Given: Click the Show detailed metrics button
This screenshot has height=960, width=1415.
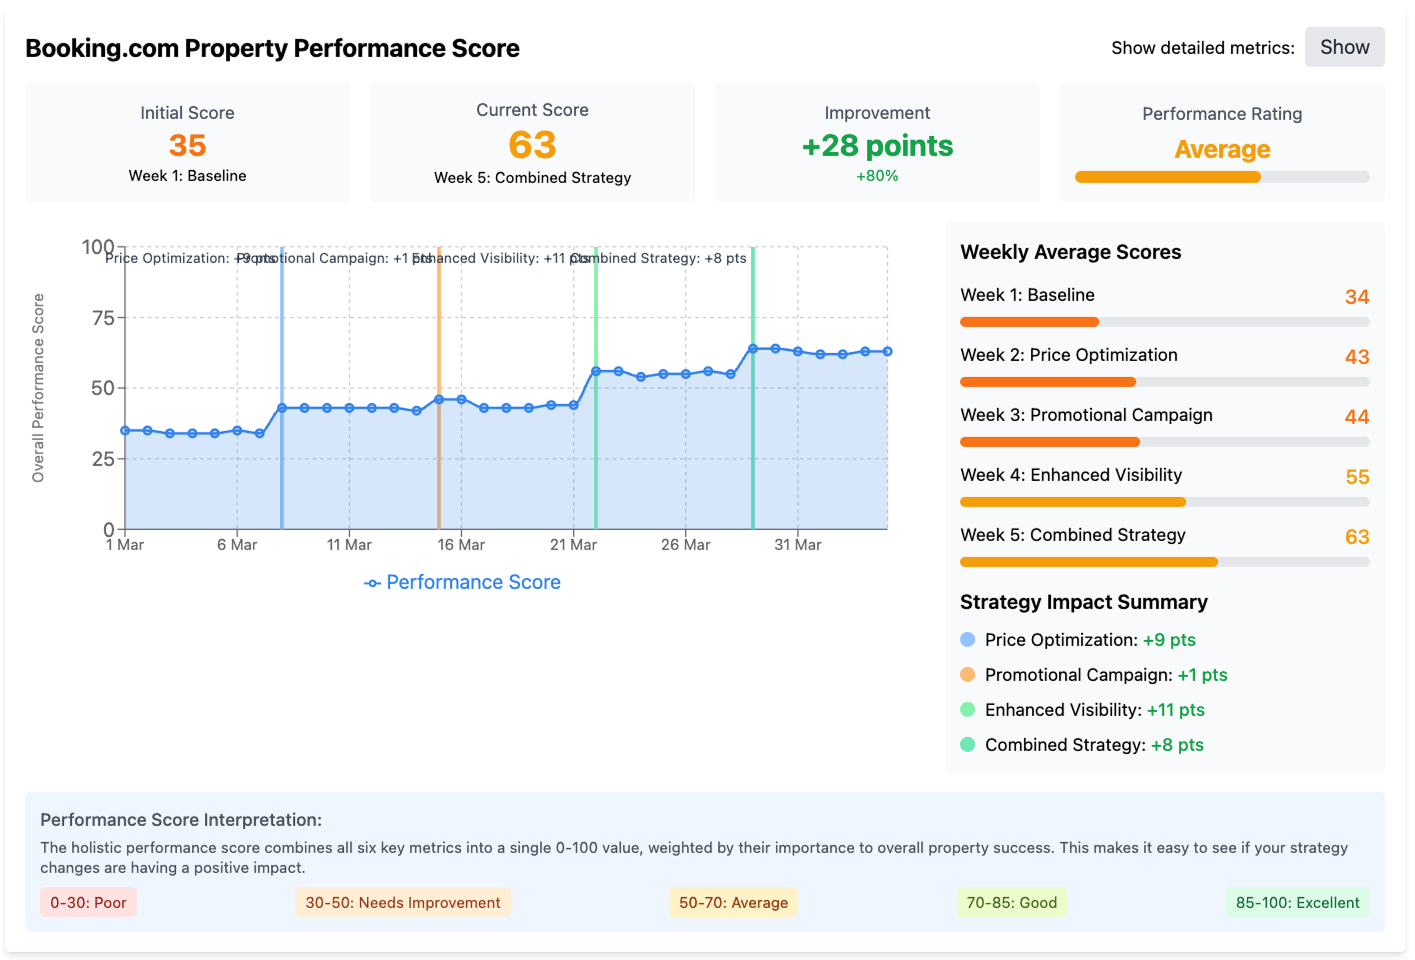Looking at the screenshot, I should [x=1344, y=47].
